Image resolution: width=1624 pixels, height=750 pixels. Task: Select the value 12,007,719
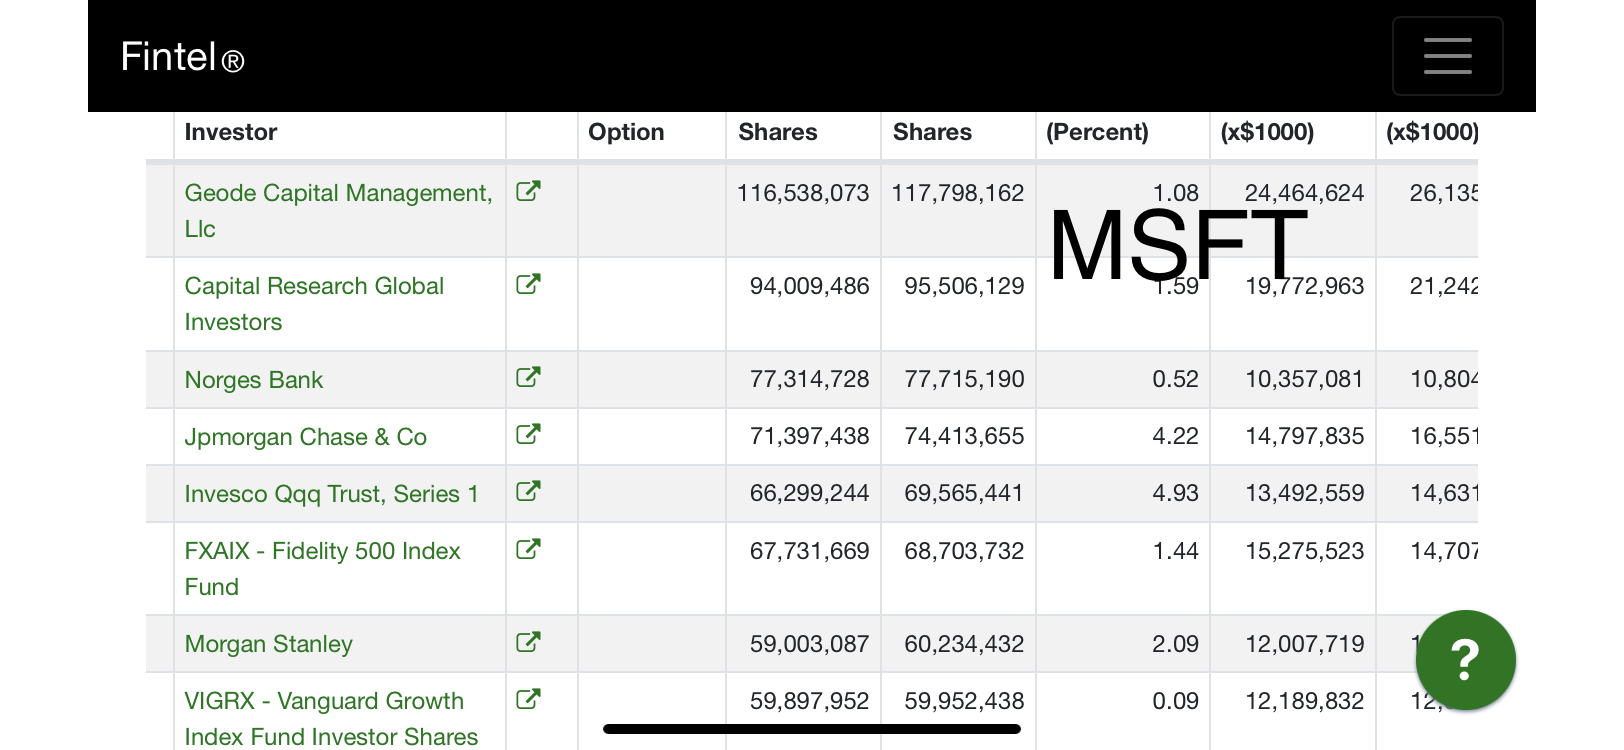[1304, 644]
